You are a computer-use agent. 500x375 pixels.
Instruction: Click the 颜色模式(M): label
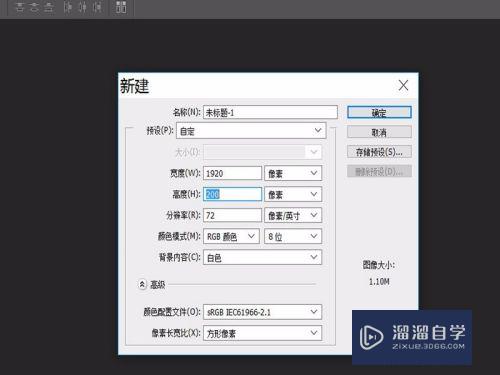click(179, 236)
